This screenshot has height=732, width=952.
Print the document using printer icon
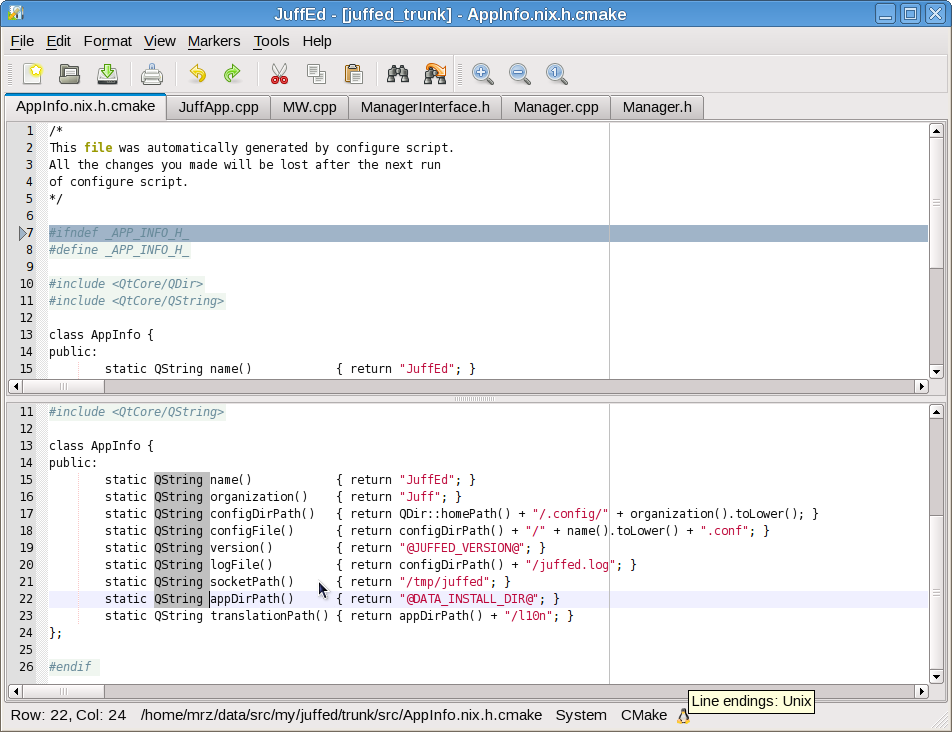coord(152,74)
